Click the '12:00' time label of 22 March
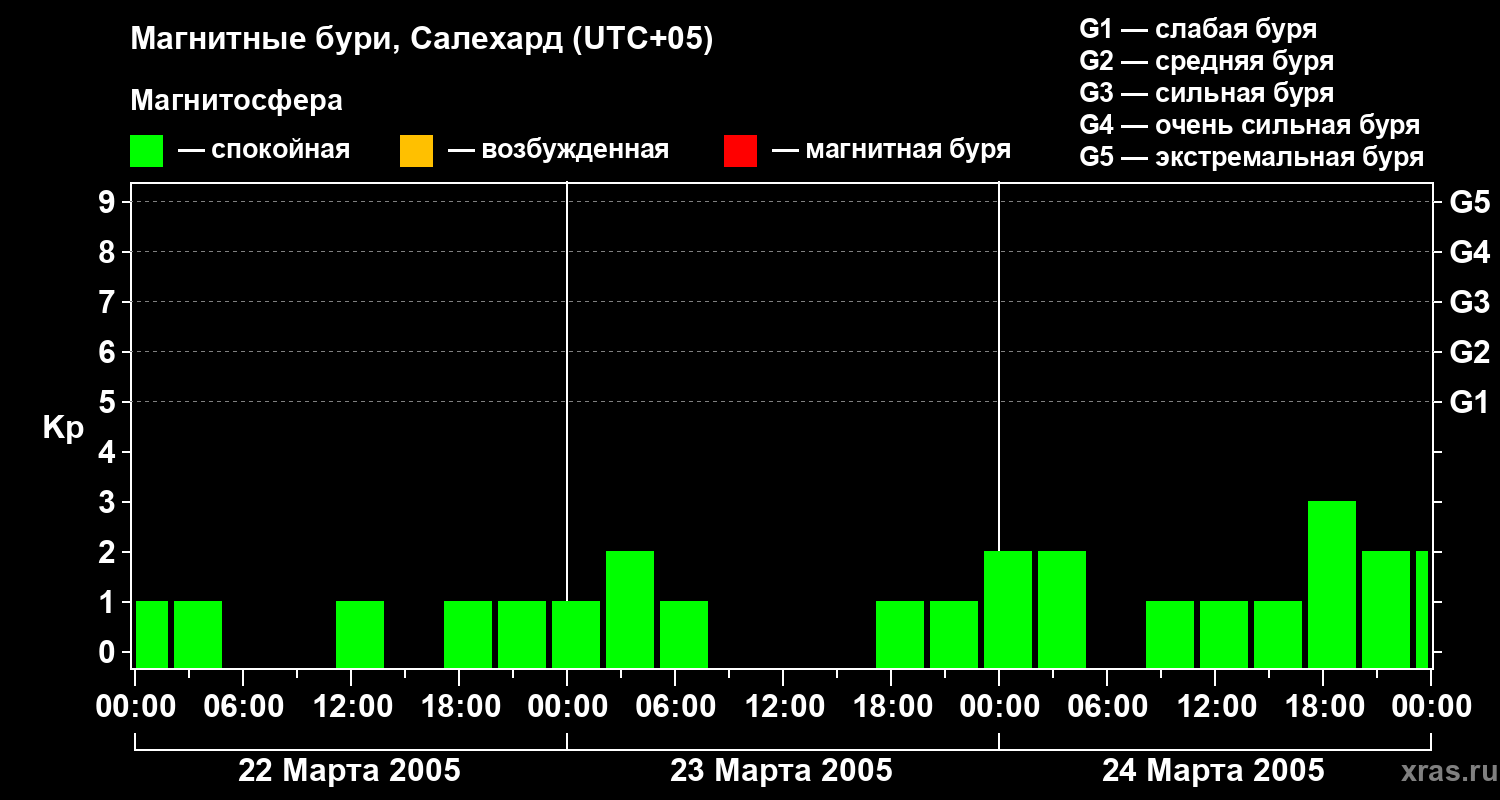 [x=351, y=707]
